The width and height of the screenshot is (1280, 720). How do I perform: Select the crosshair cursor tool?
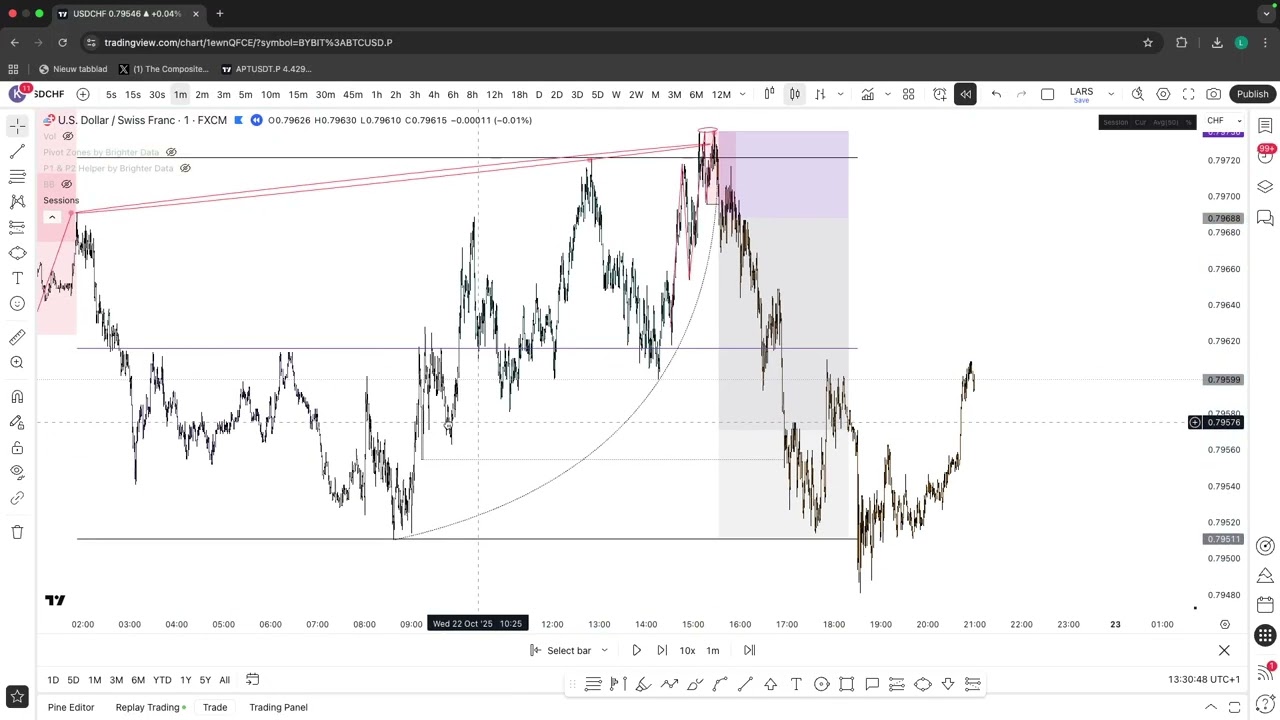click(x=17, y=126)
